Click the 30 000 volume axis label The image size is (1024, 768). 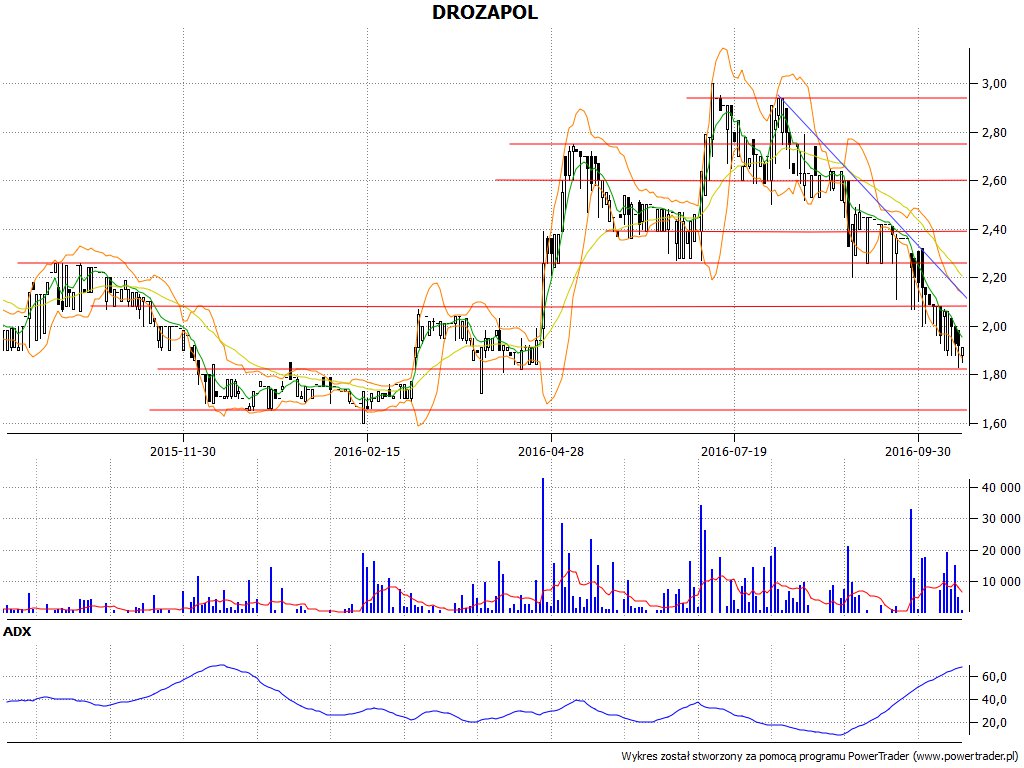point(1000,519)
